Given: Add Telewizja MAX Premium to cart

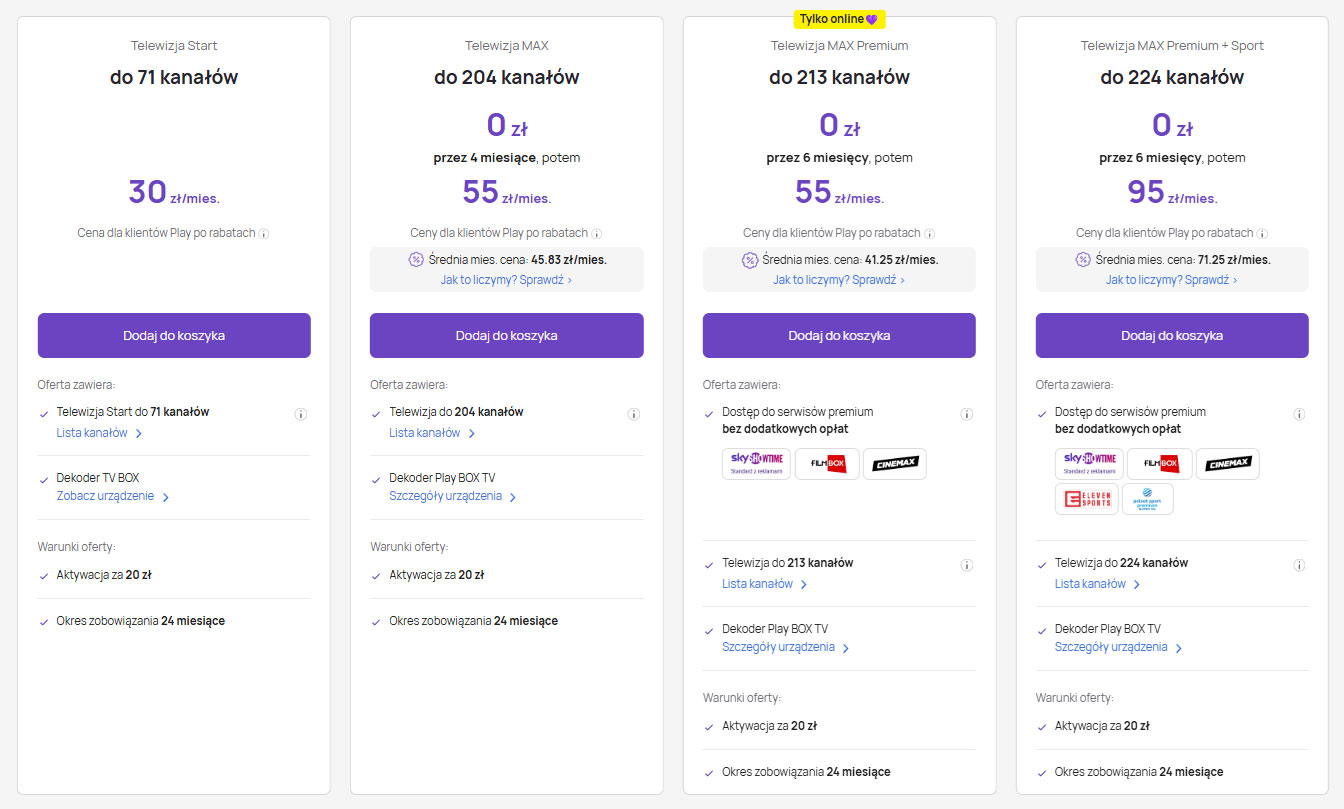Looking at the screenshot, I should pyautogui.click(x=839, y=336).
